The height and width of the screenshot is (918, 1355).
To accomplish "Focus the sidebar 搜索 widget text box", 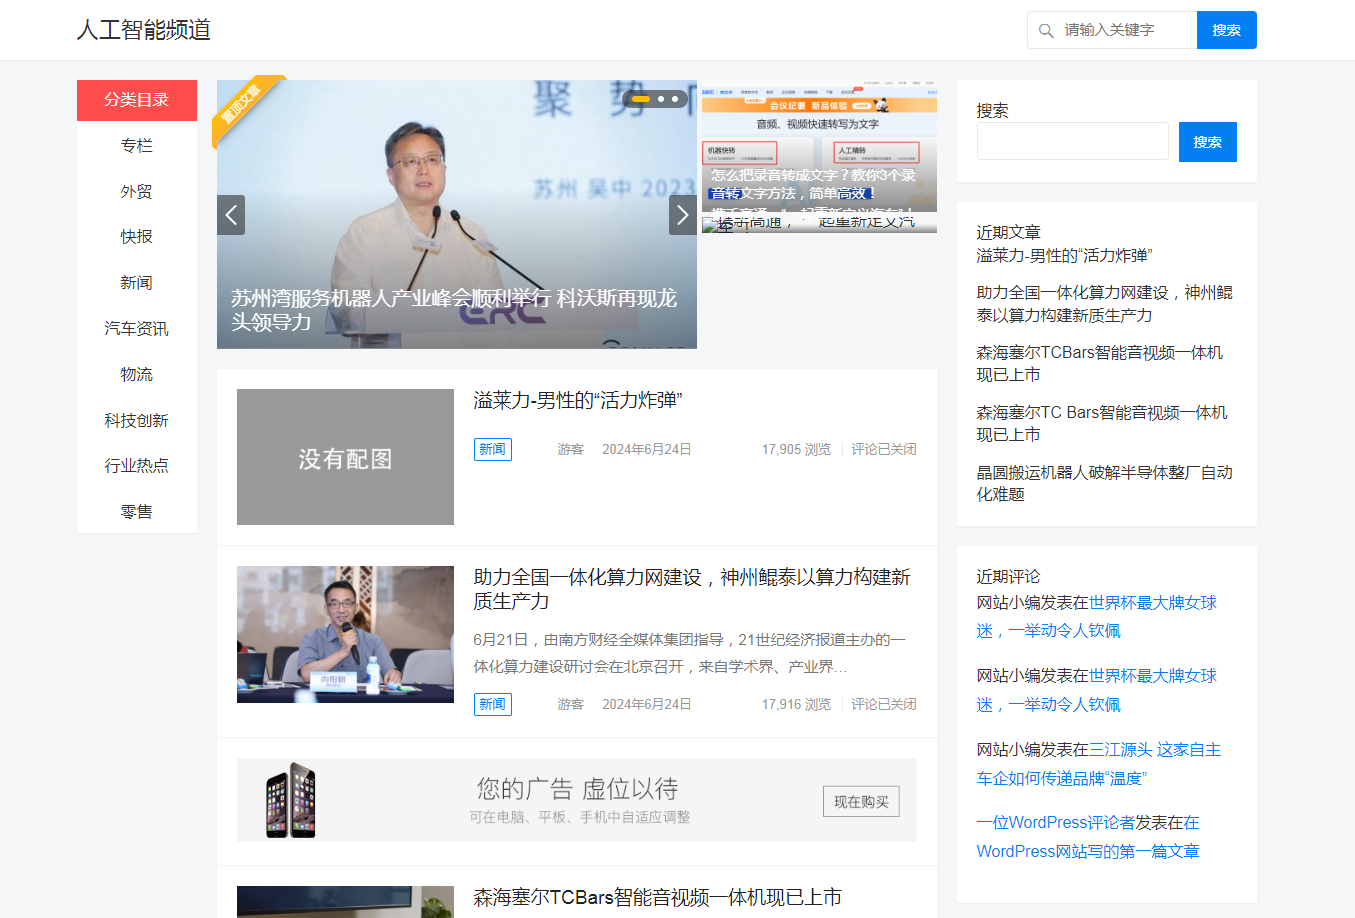I will (1073, 141).
